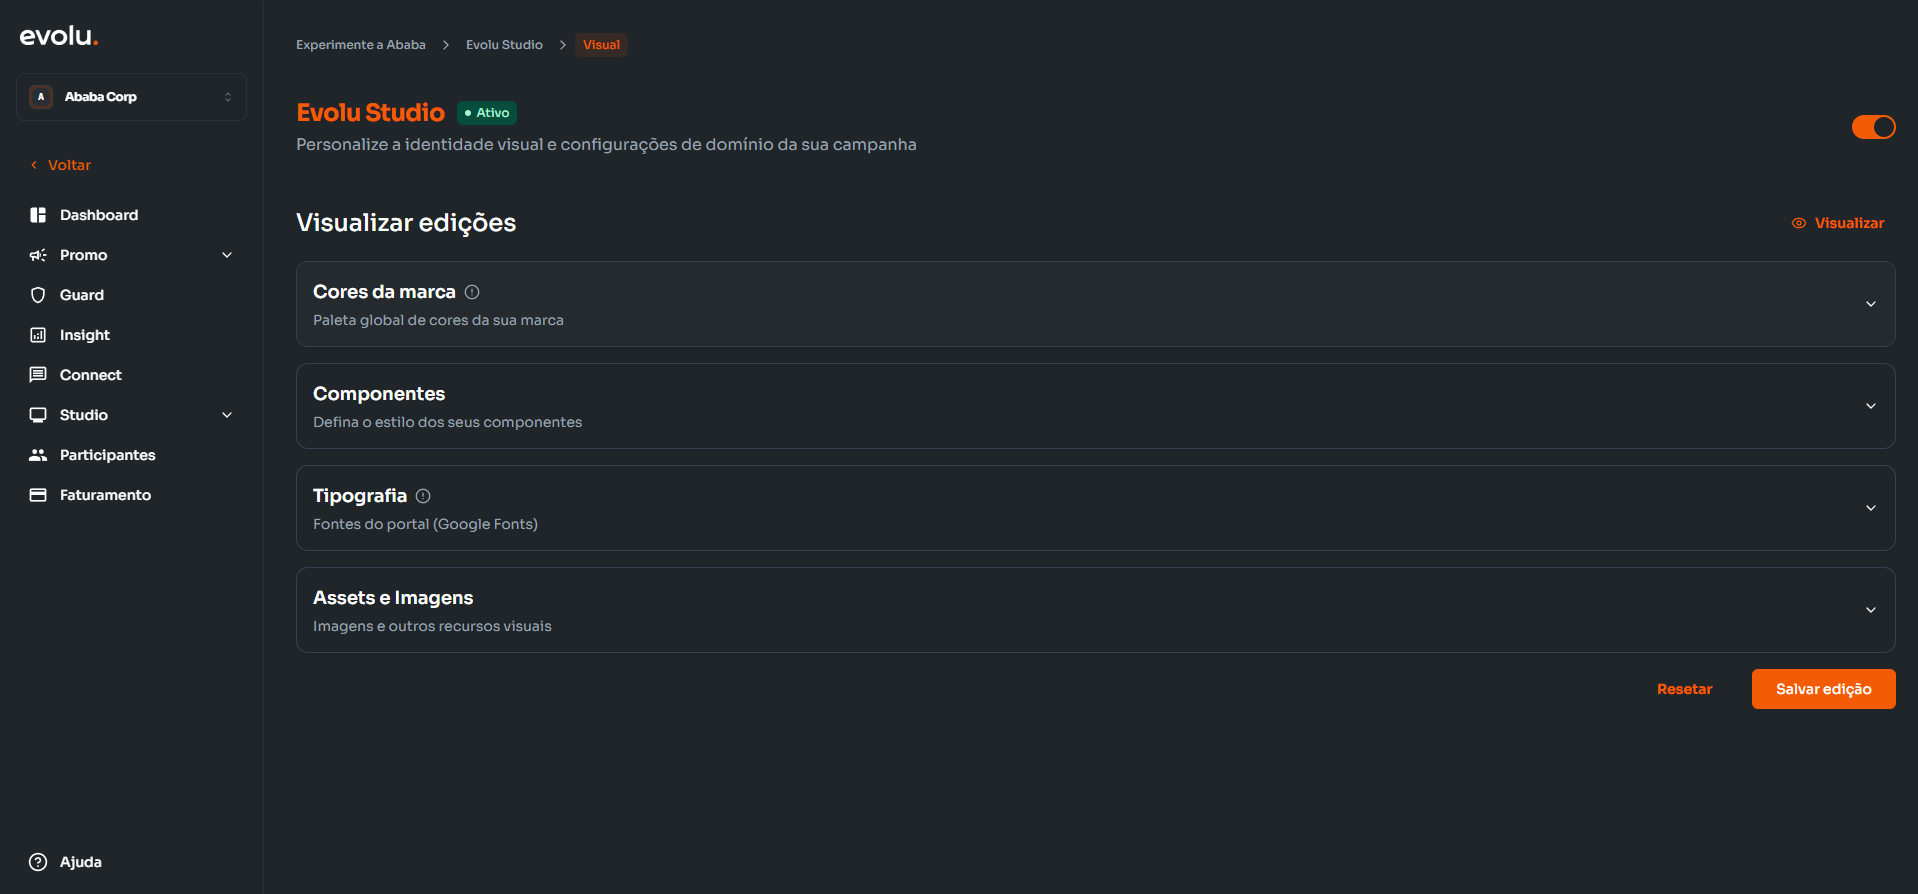Click the Dashboard icon in sidebar
The width and height of the screenshot is (1918, 894).
tap(38, 215)
